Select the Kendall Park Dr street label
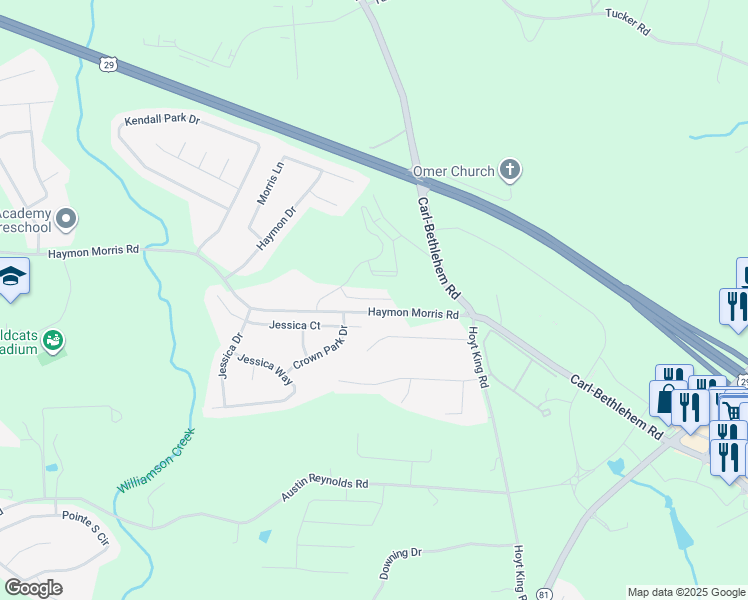Screen dimensions: 748x600 point(162,119)
